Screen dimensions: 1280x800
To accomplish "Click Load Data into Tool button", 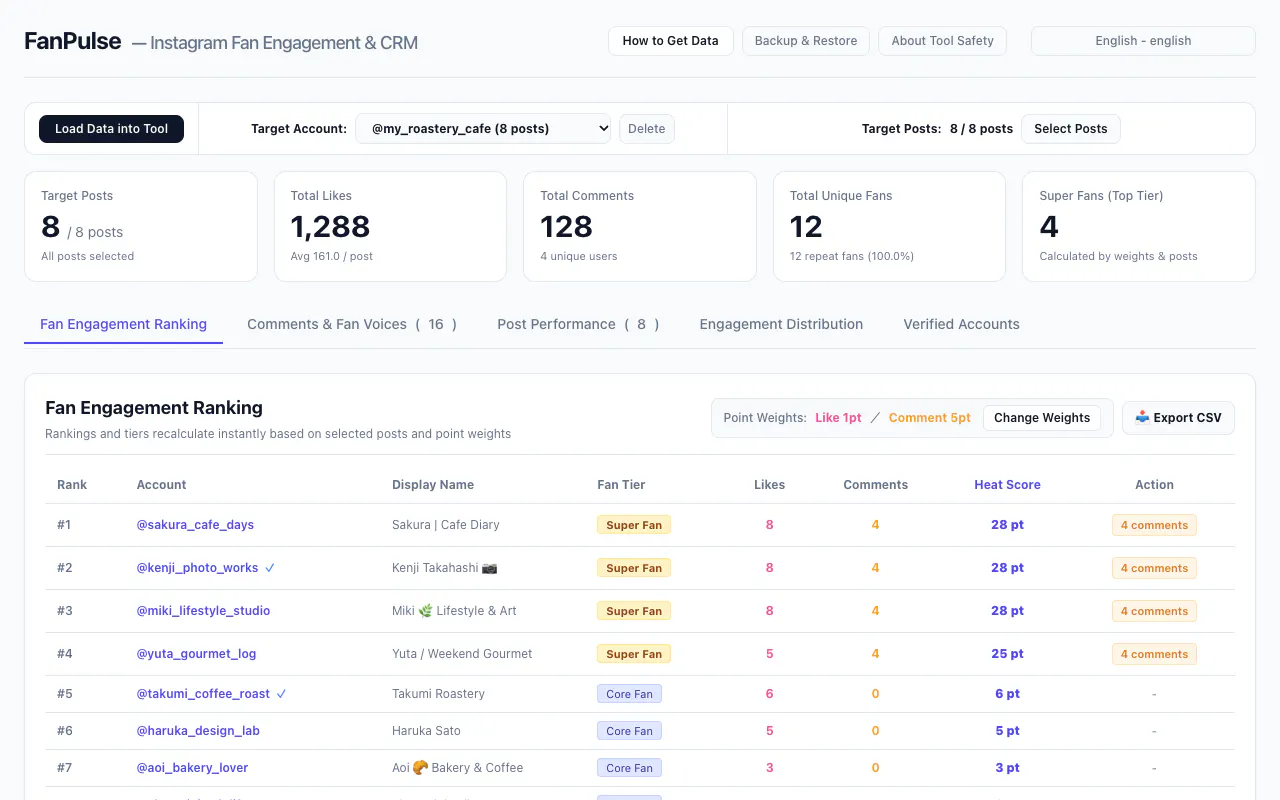I will (x=111, y=129).
